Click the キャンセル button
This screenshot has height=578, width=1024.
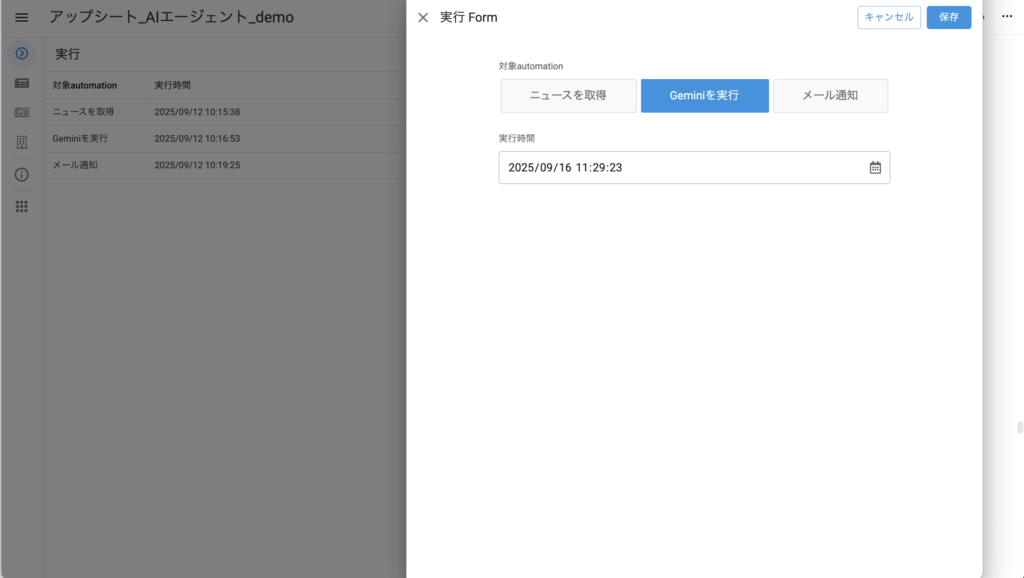click(x=889, y=17)
